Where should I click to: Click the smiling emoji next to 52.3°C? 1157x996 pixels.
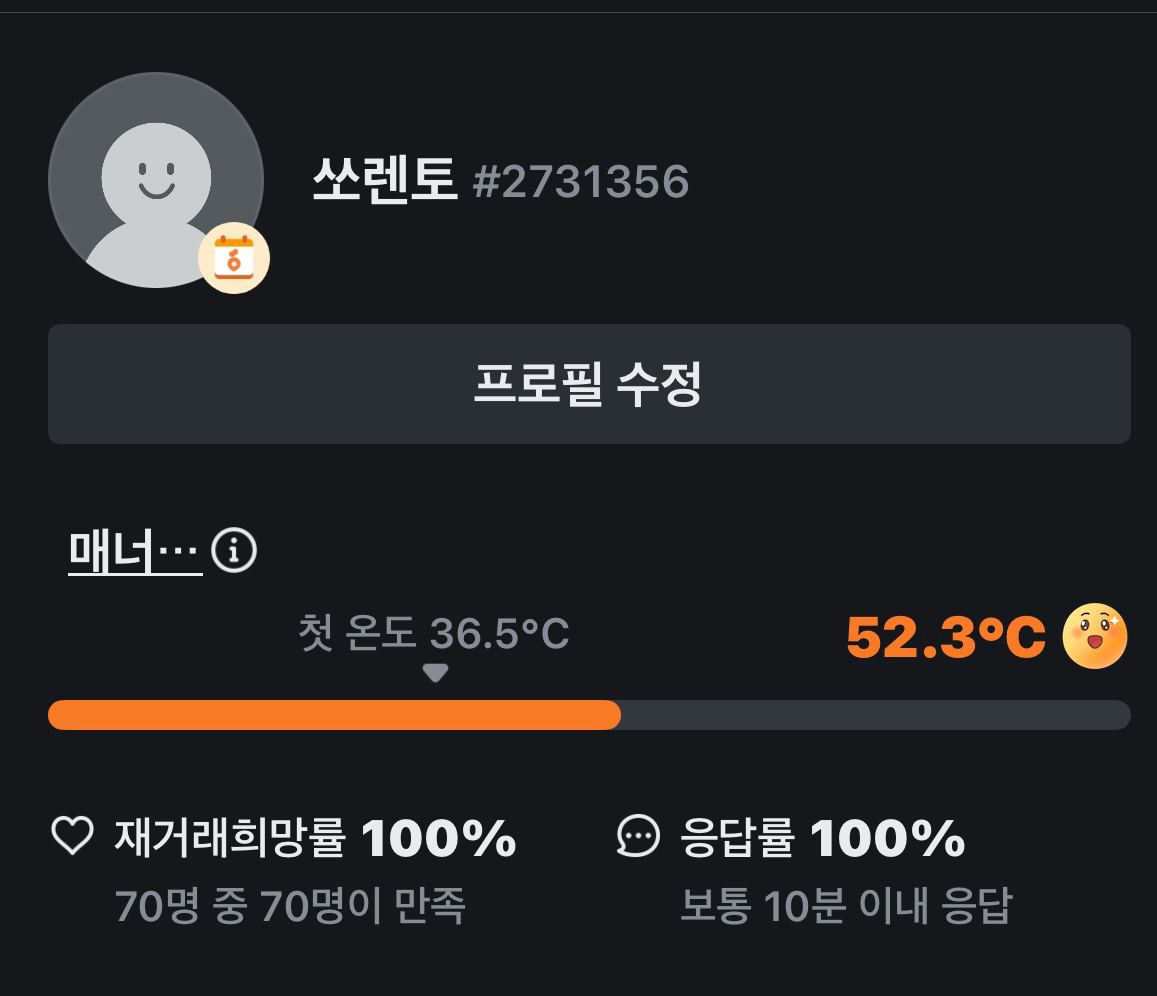coord(1094,637)
